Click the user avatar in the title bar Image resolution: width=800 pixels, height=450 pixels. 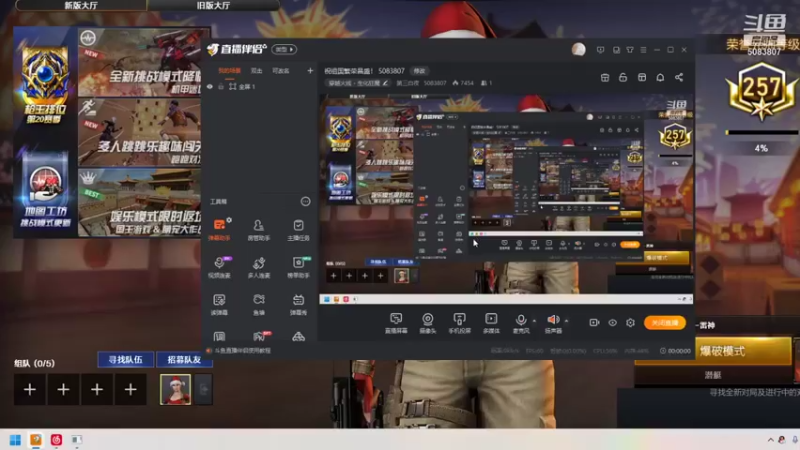point(579,49)
